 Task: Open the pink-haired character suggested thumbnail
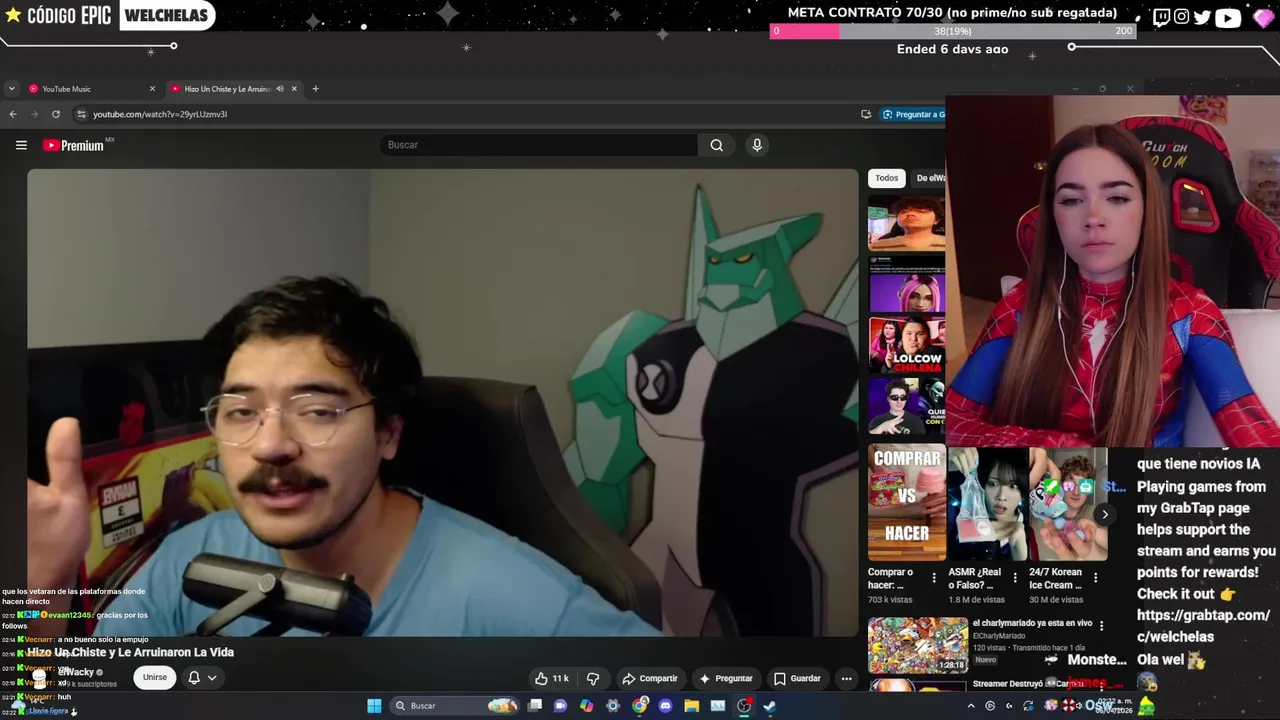coord(907,284)
